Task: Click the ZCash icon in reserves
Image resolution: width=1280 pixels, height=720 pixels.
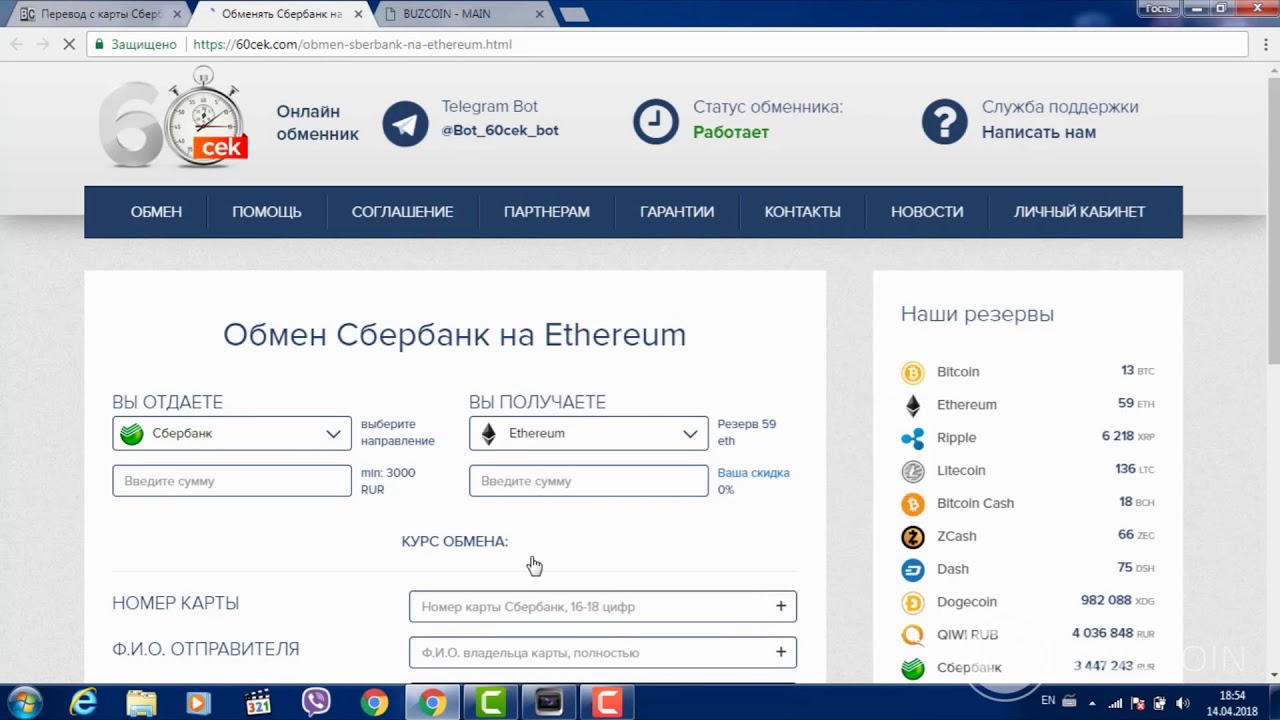Action: (x=913, y=537)
